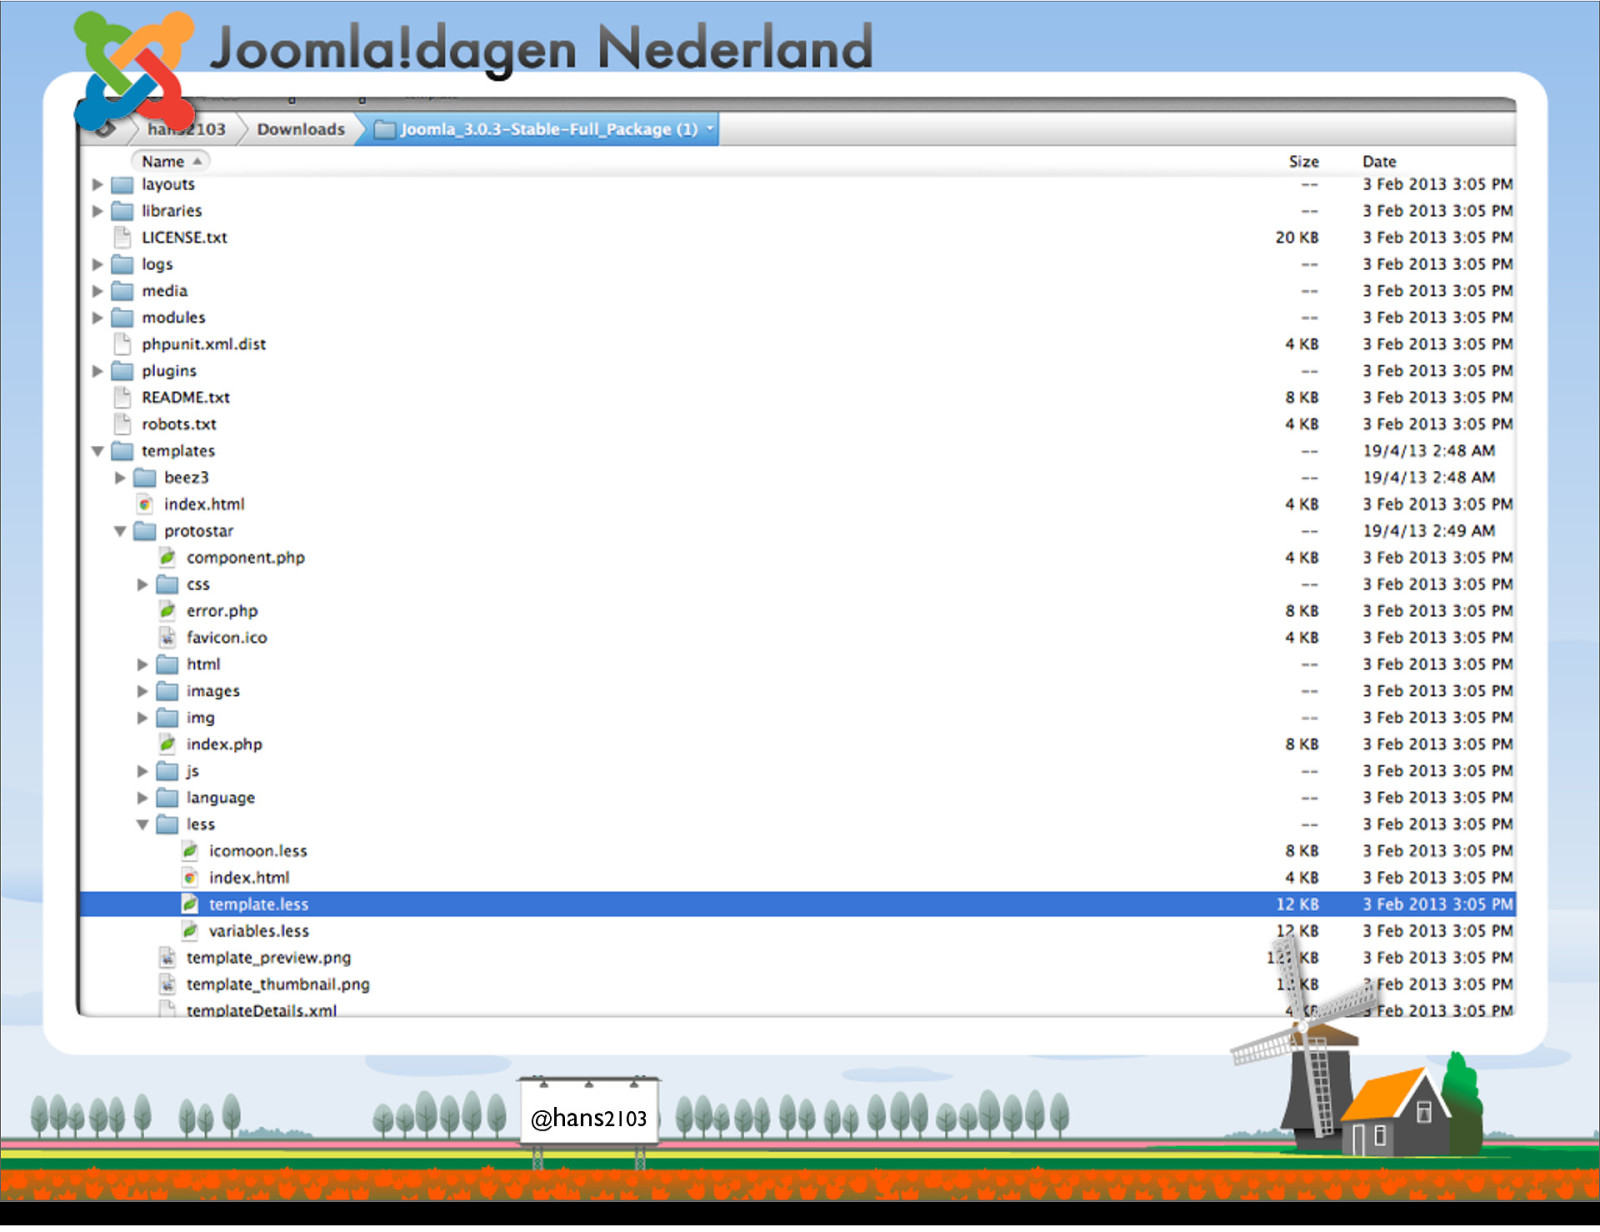Select the icomoon.less file name
1600x1232 pixels.
point(258,852)
